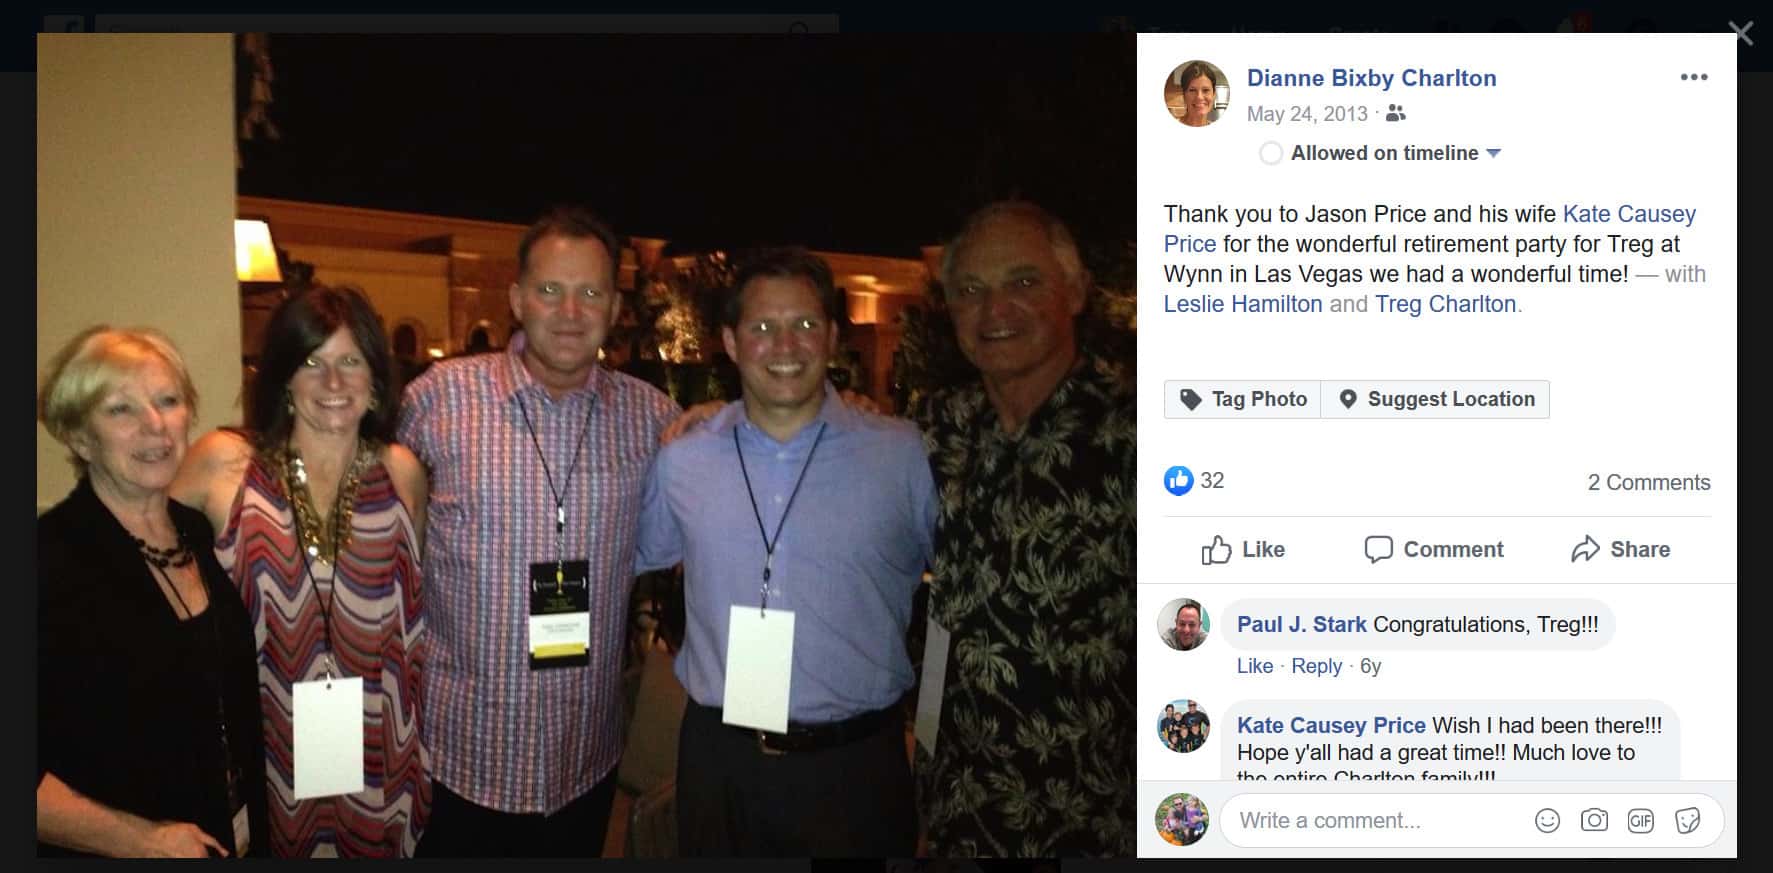Image resolution: width=1773 pixels, height=873 pixels.
Task: Click the Suggest Location button
Action: (1435, 399)
